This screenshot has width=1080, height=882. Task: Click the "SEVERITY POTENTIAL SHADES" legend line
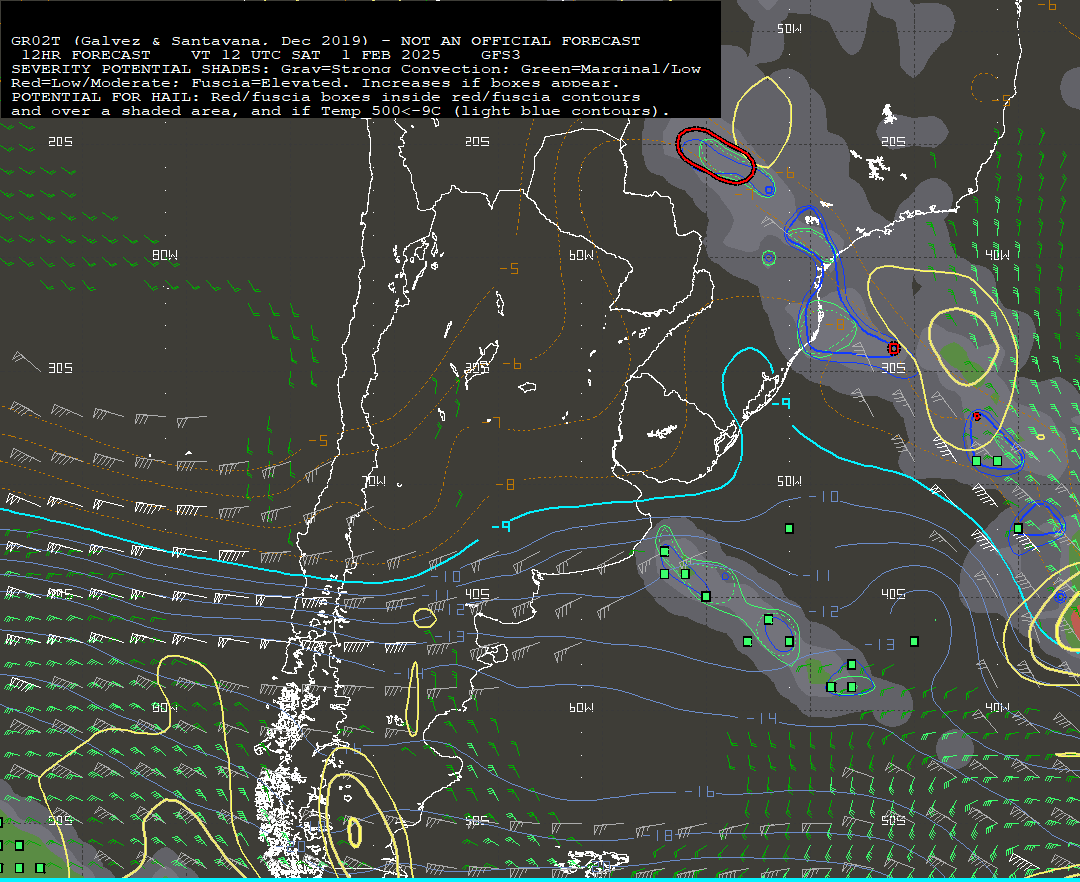(x=356, y=69)
